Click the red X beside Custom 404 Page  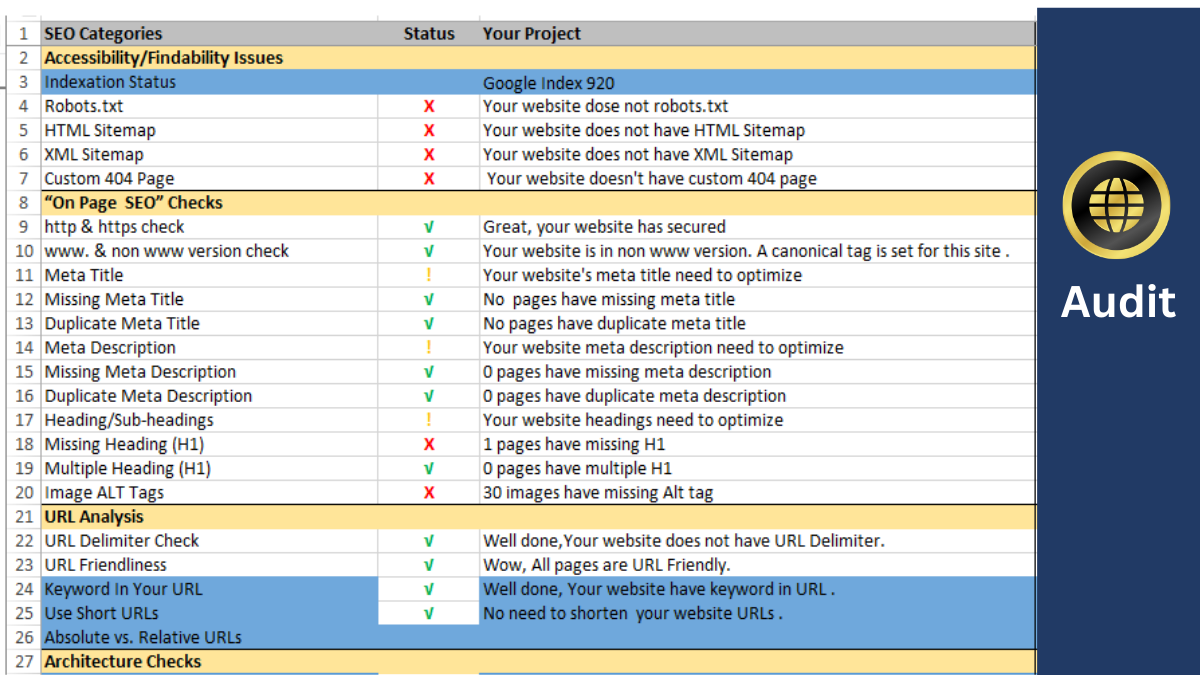coord(429,179)
